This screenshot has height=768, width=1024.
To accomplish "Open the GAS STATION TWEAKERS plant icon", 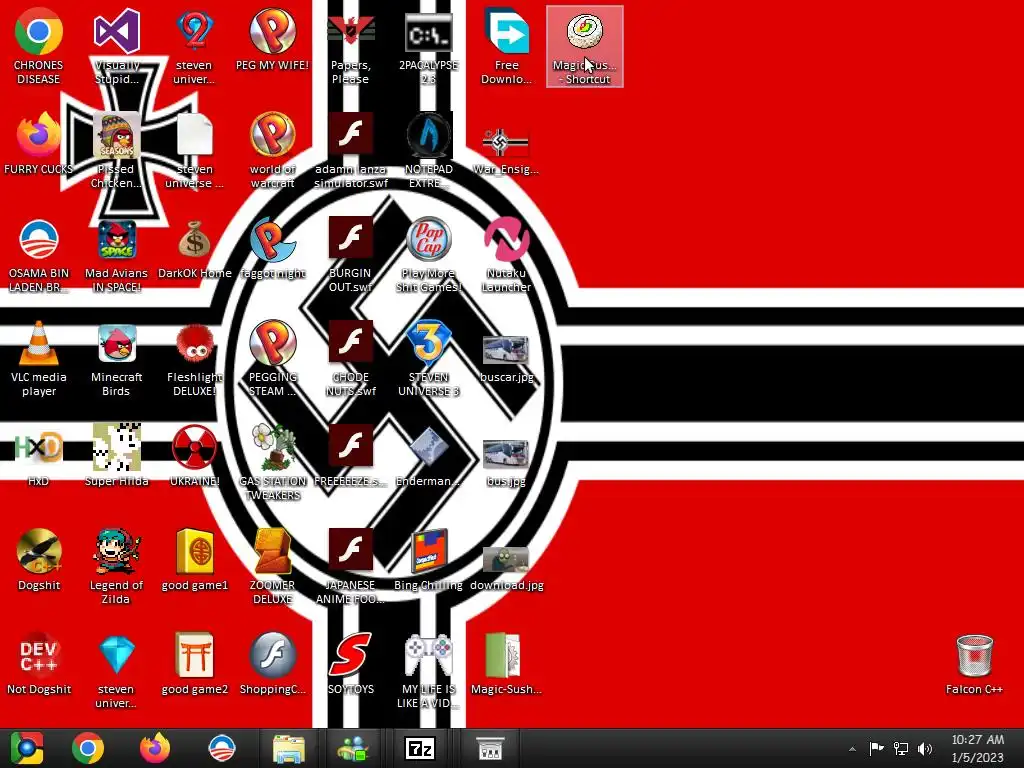I will point(272,462).
